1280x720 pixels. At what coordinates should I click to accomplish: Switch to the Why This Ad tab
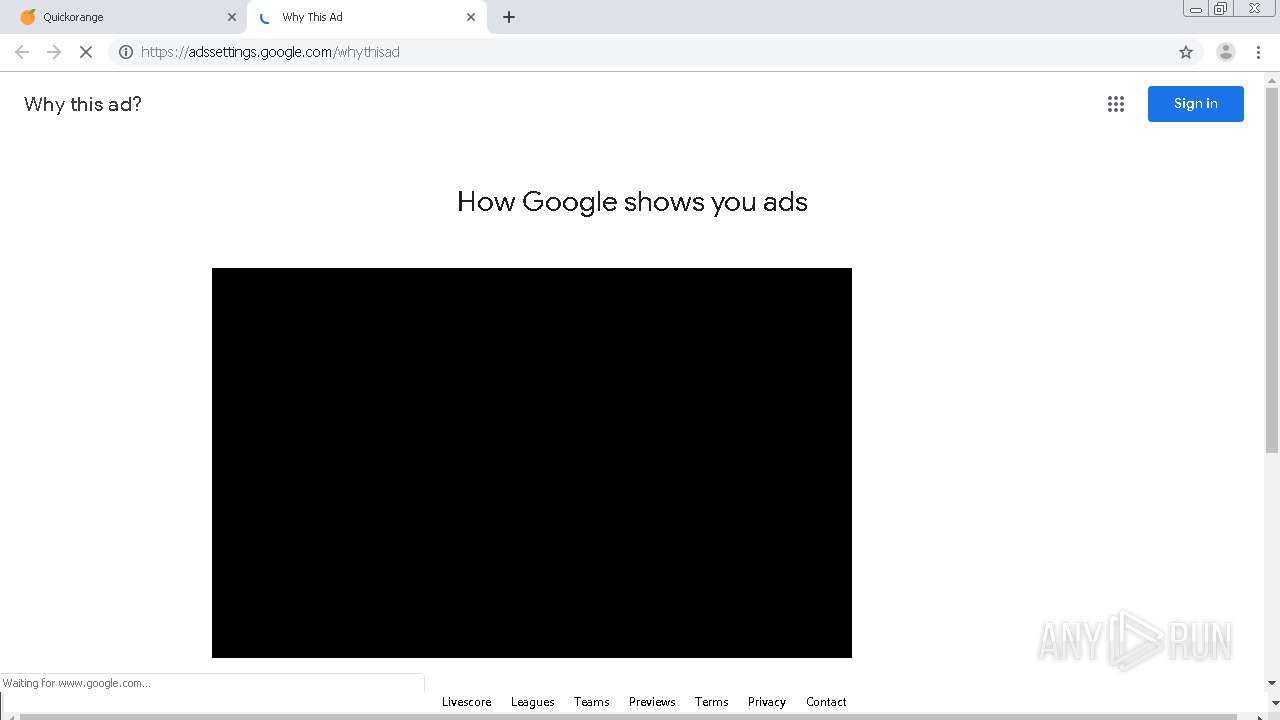(365, 17)
